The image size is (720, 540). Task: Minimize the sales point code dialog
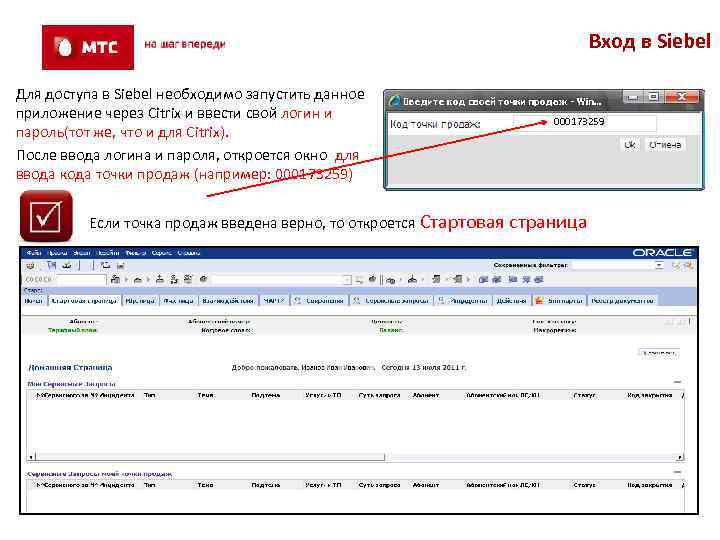coord(633,97)
